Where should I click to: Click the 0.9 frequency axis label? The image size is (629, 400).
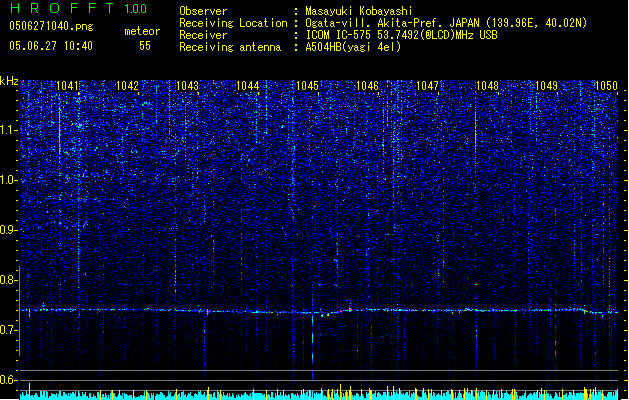pos(8,230)
